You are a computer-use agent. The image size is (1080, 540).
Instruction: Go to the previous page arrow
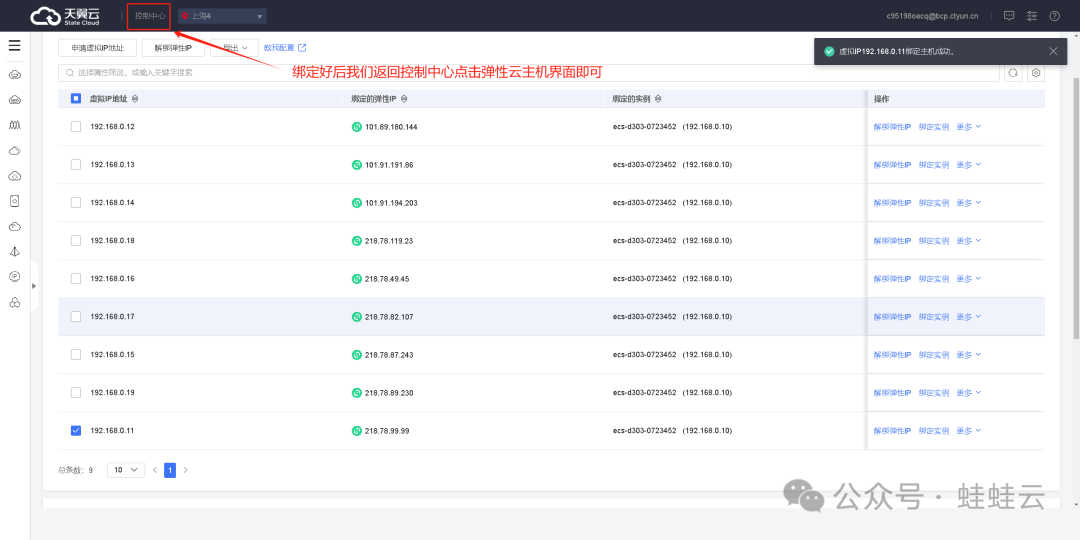[x=155, y=470]
